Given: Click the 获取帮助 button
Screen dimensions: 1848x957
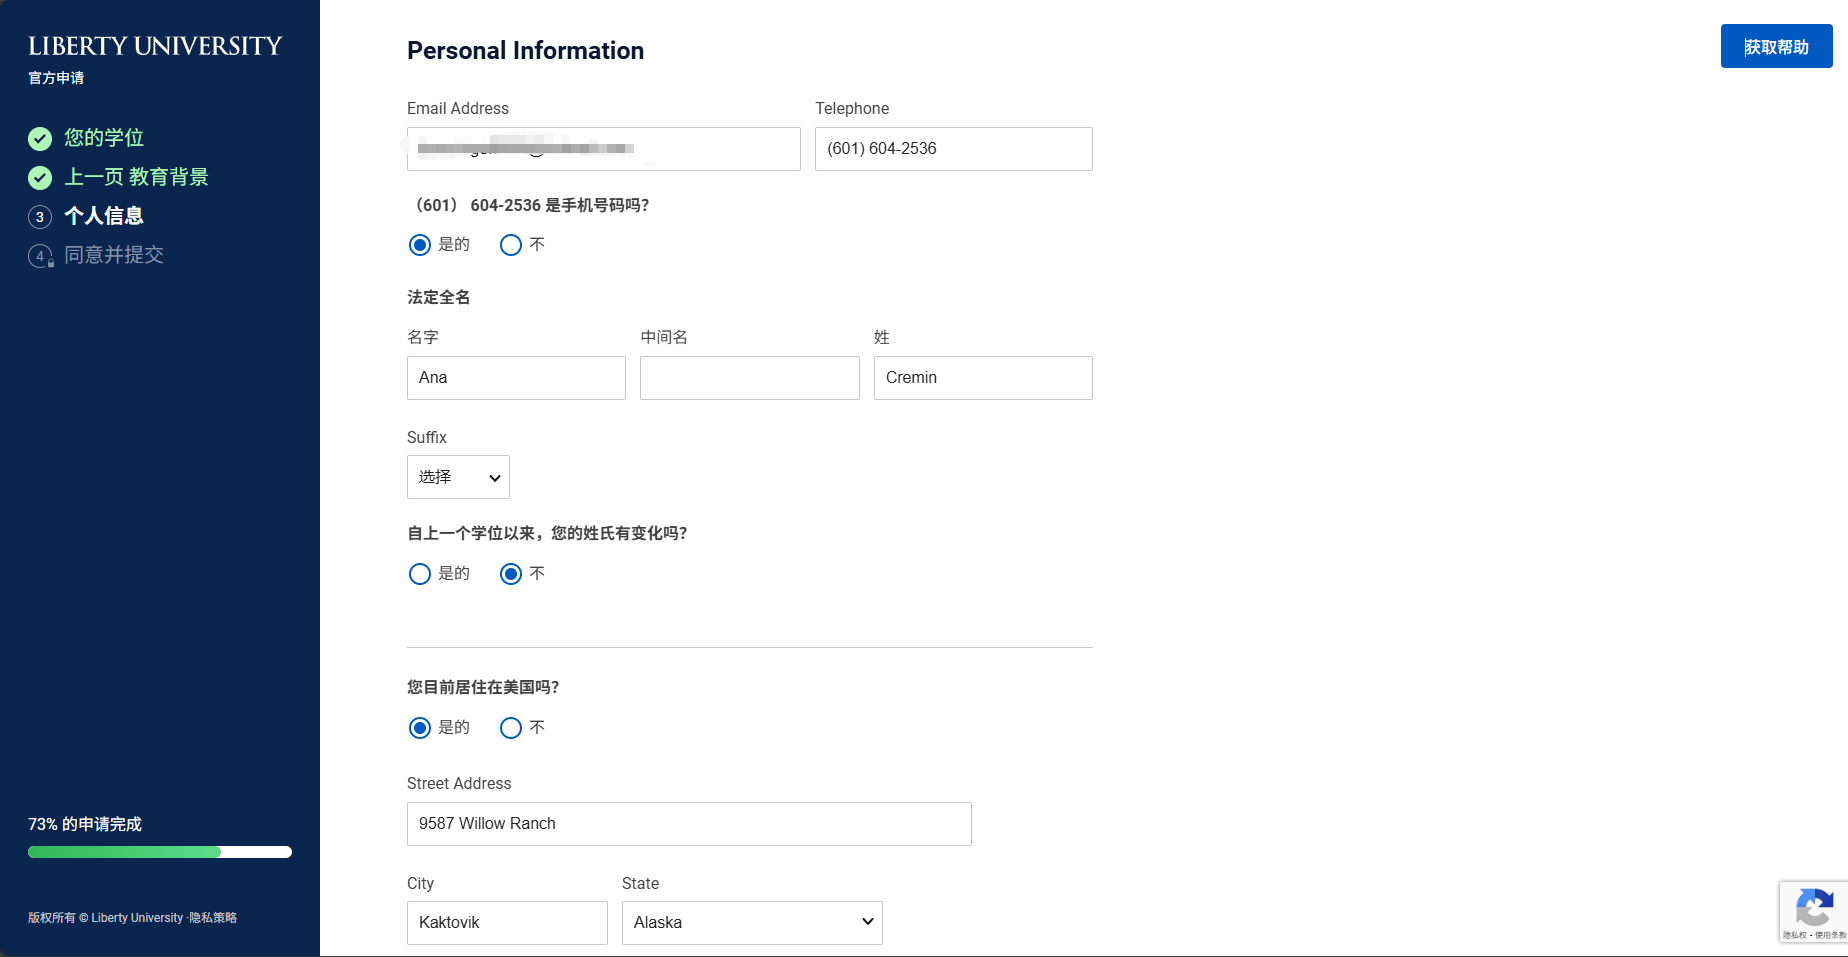Looking at the screenshot, I should coord(1776,47).
